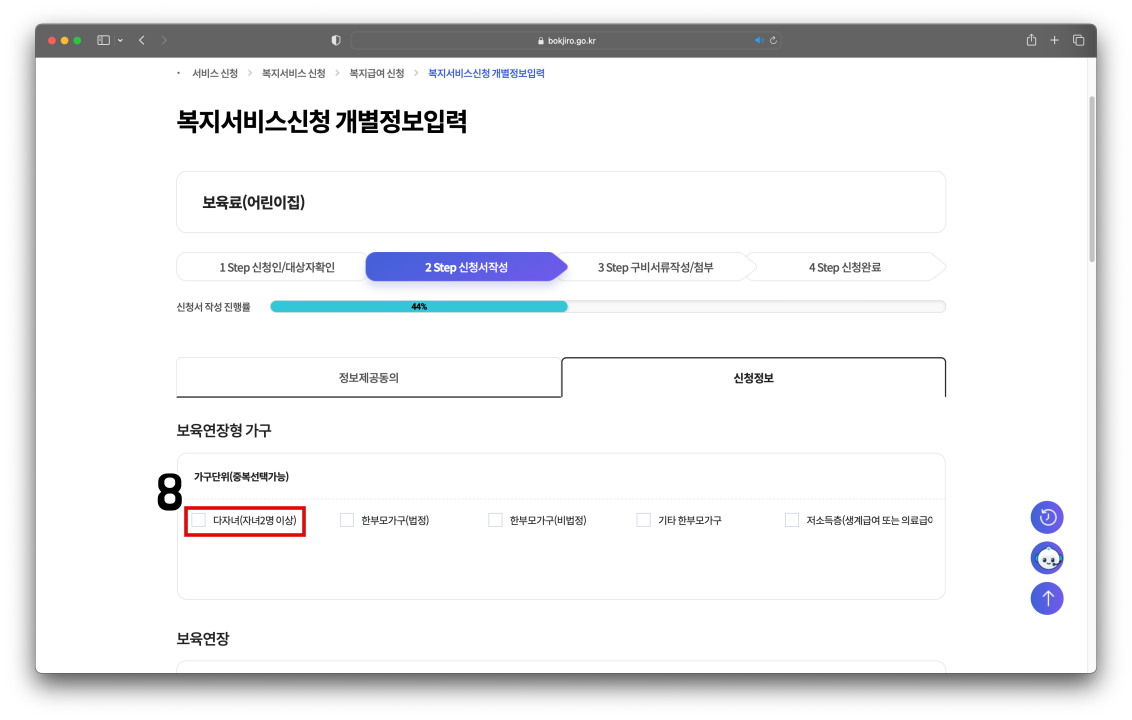1132x720 pixels.
Task: Expand the sidebar options chevron
Action: click(122, 40)
